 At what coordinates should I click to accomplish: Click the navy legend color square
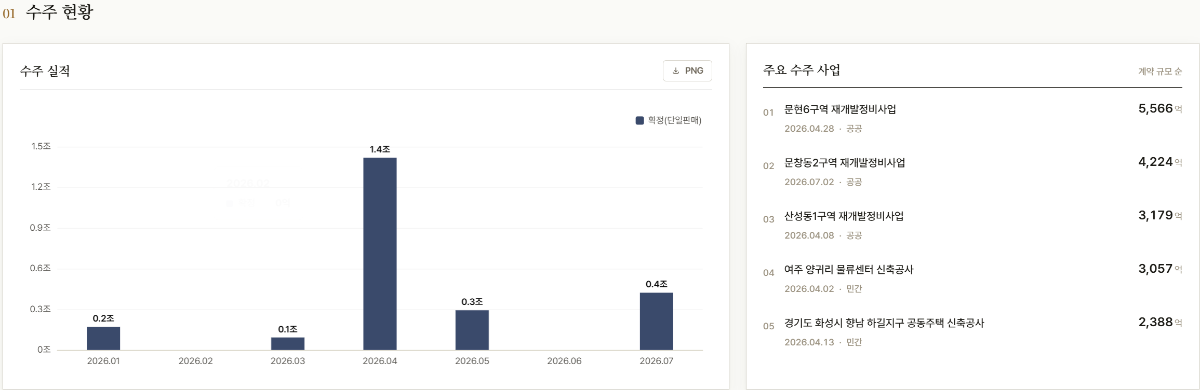click(x=640, y=120)
